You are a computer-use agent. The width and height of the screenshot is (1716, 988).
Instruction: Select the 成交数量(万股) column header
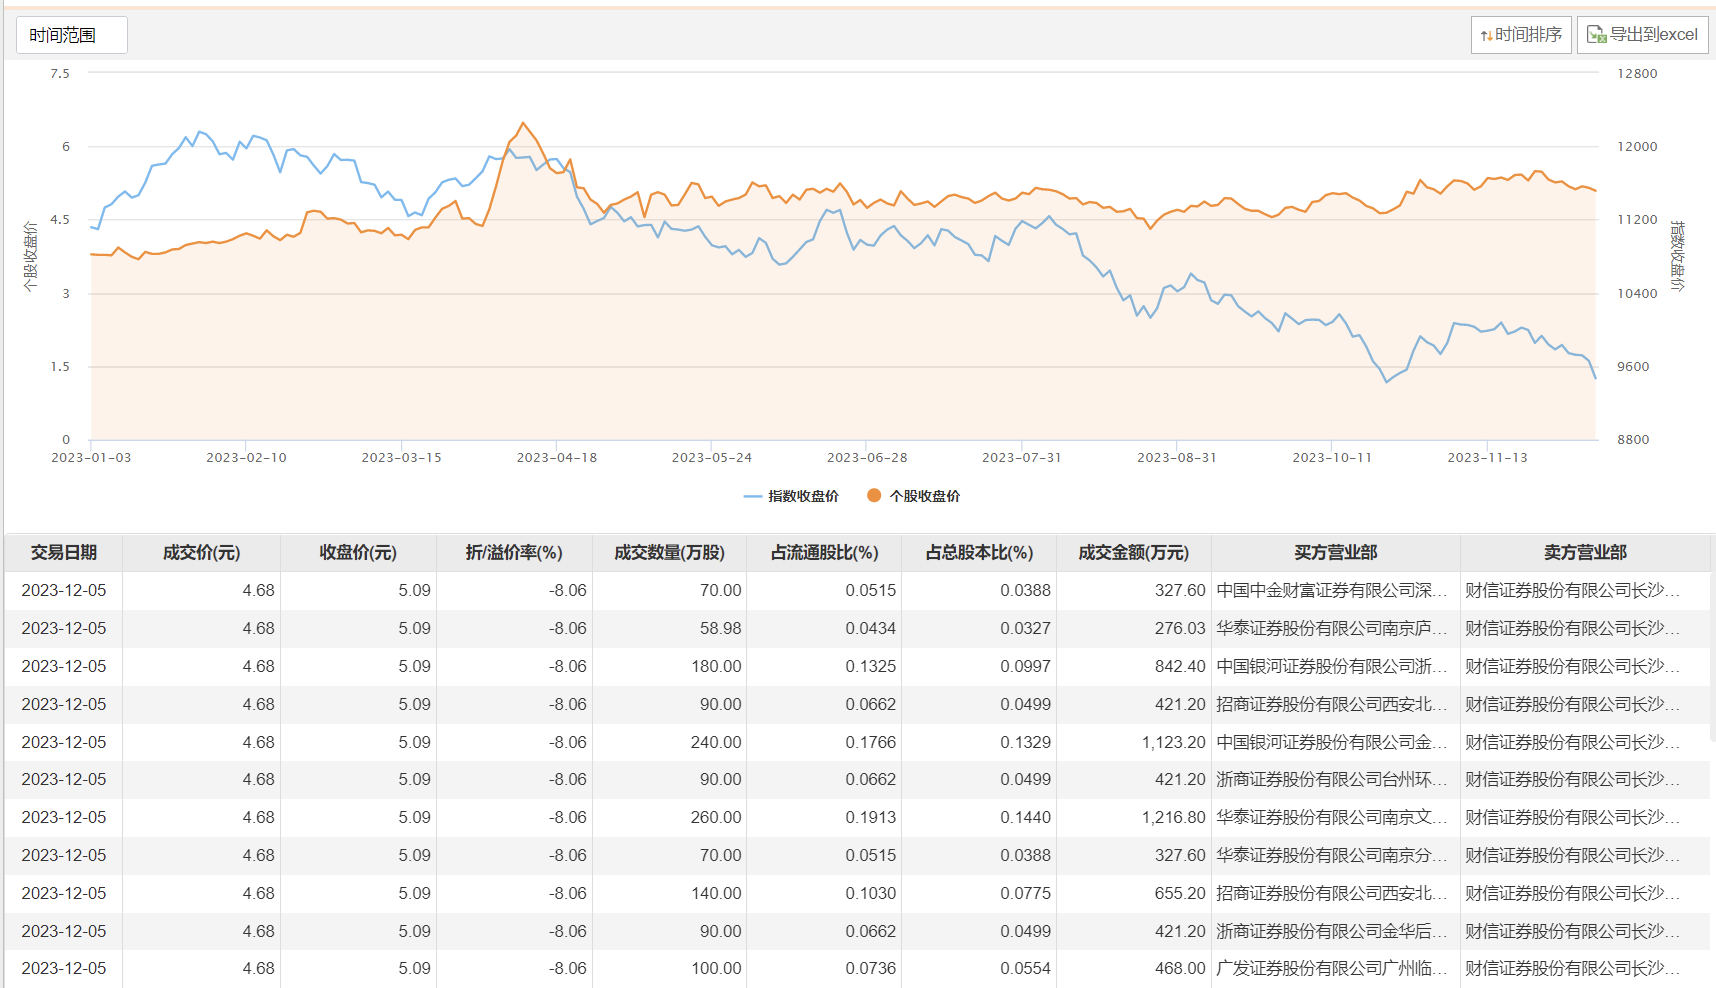coord(669,553)
